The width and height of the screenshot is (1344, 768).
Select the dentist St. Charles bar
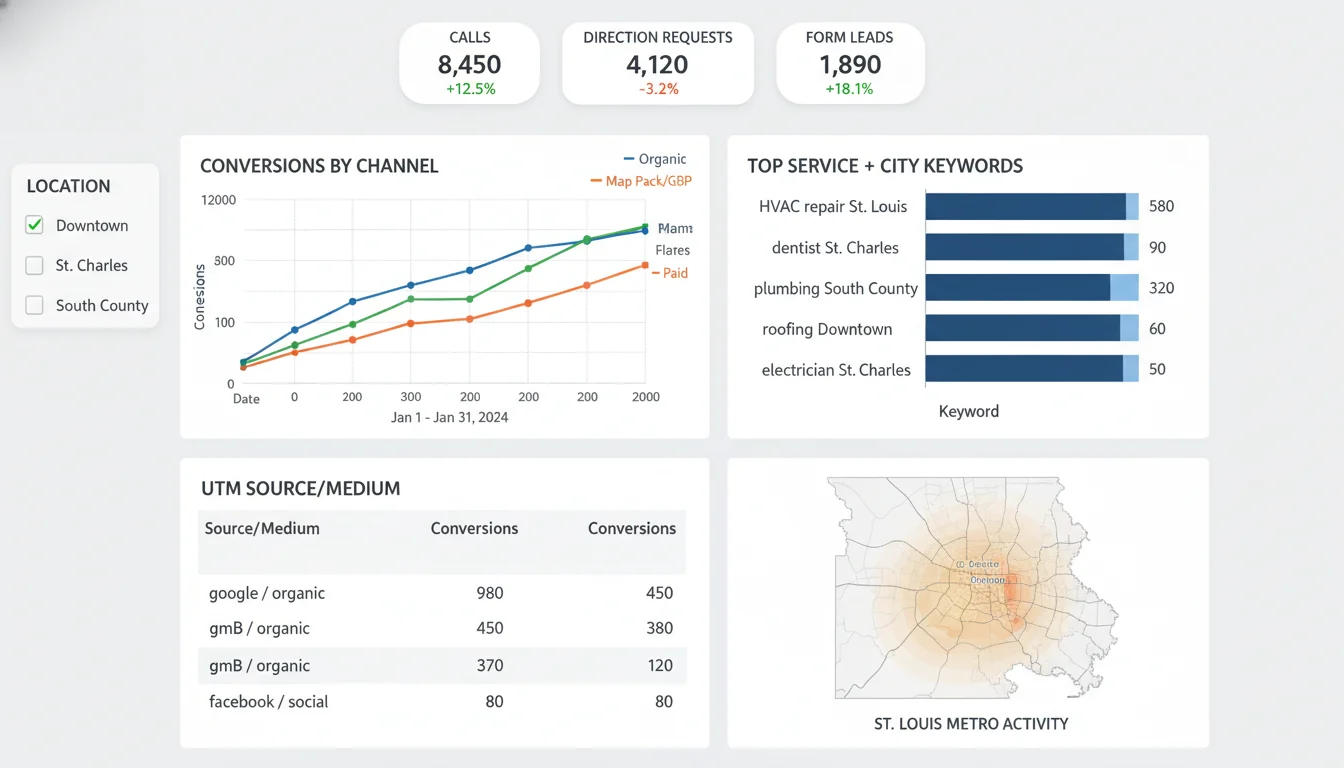1032,247
